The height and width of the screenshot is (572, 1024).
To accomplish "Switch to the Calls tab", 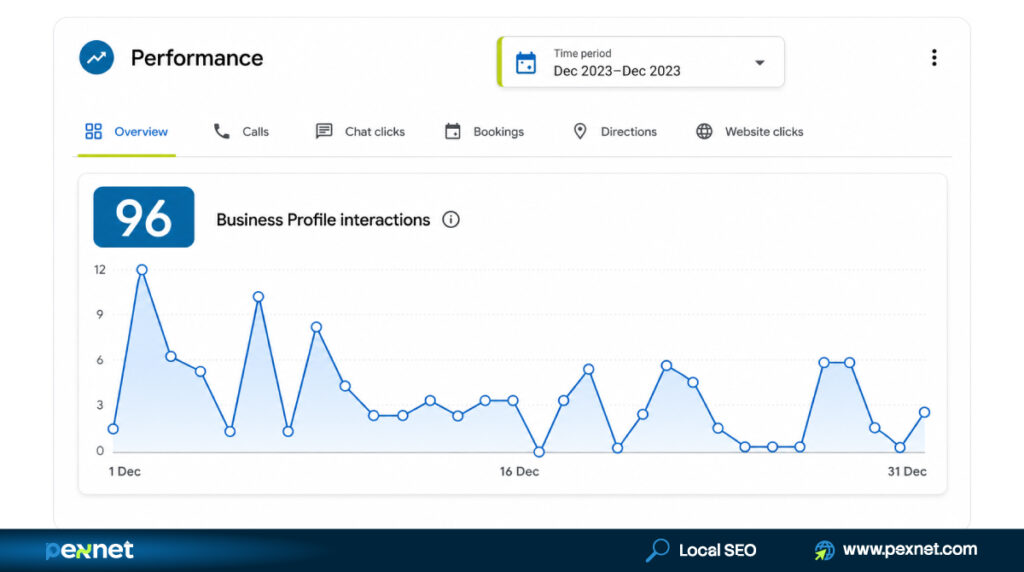I will click(x=241, y=132).
